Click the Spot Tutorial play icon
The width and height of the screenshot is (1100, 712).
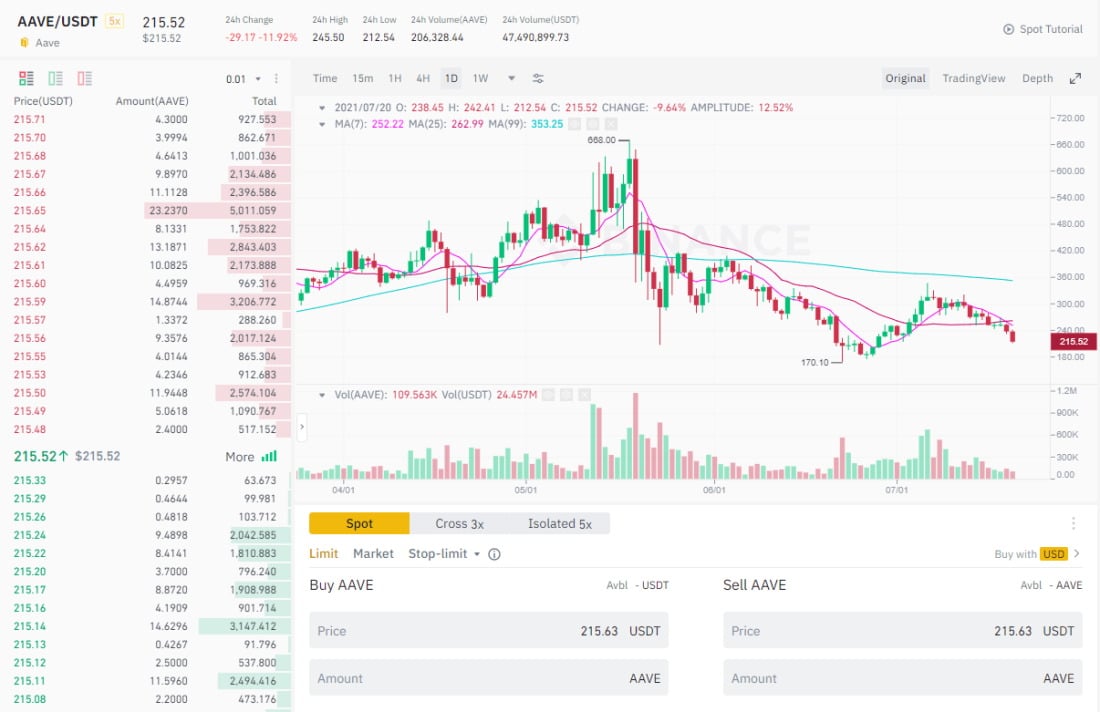point(1009,29)
